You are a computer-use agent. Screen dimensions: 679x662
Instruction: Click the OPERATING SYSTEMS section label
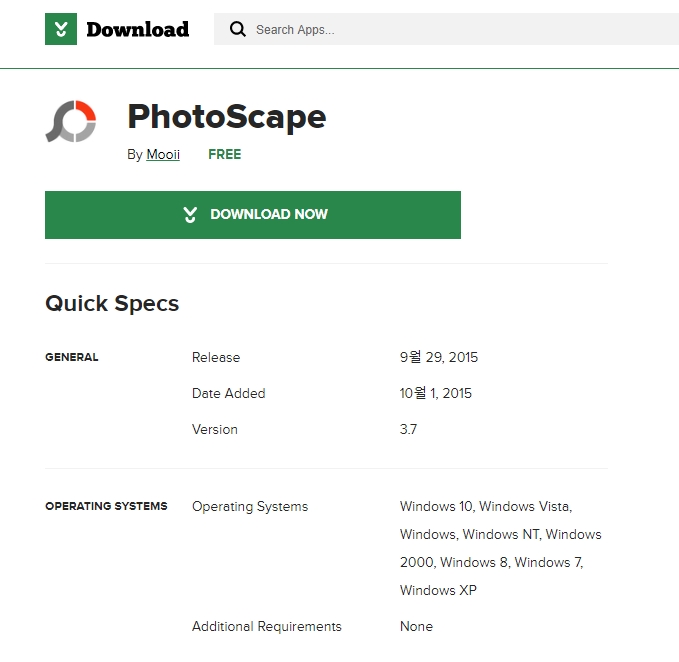(x=107, y=506)
